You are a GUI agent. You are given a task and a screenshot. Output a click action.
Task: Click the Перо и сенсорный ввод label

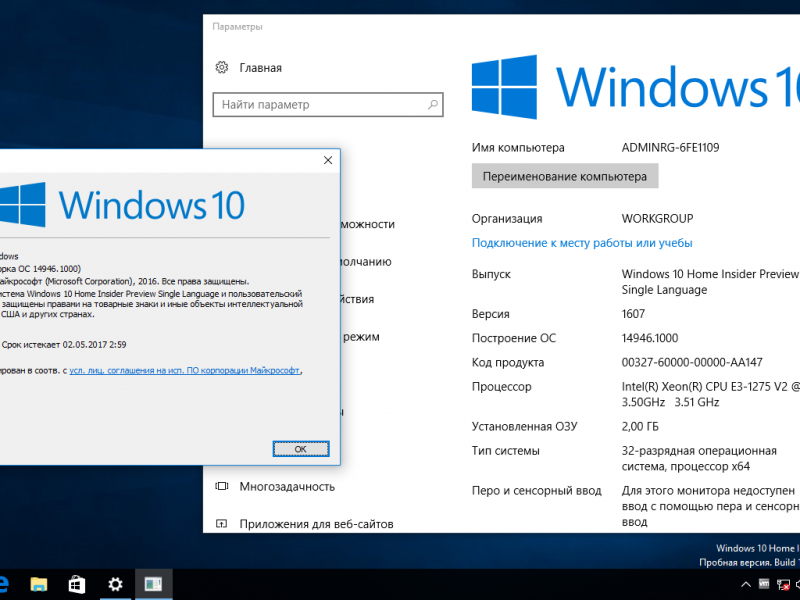(x=537, y=491)
